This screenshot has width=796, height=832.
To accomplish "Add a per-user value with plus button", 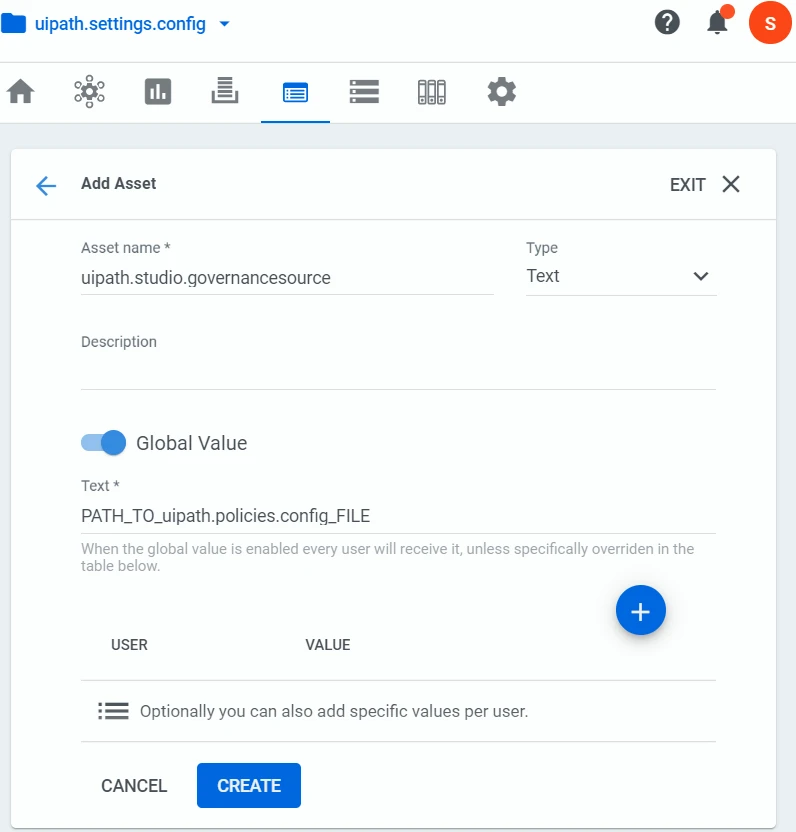I will click(641, 611).
